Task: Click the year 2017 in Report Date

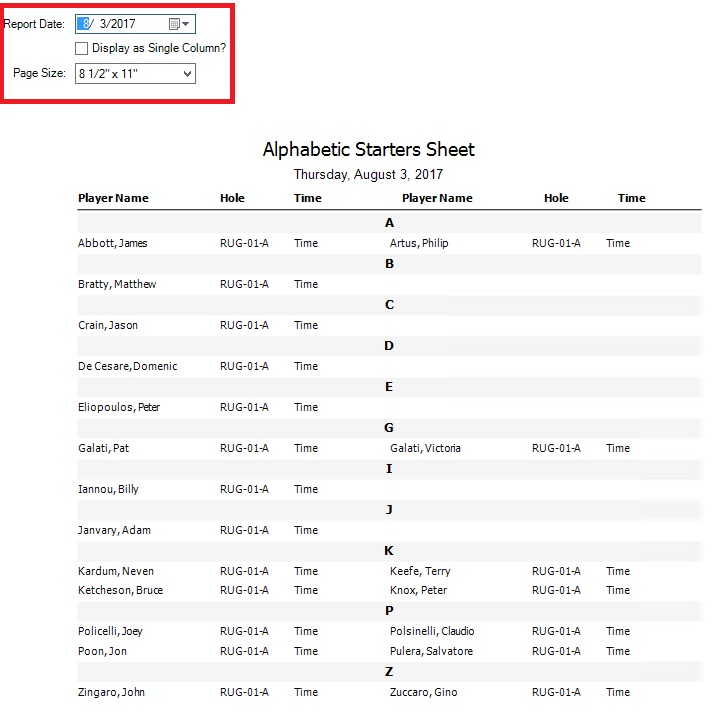Action: [x=123, y=24]
